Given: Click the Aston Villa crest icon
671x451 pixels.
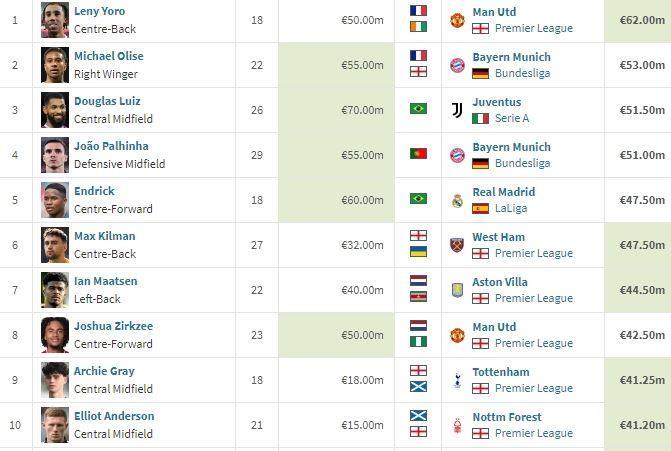Looking at the screenshot, I should 457,290.
